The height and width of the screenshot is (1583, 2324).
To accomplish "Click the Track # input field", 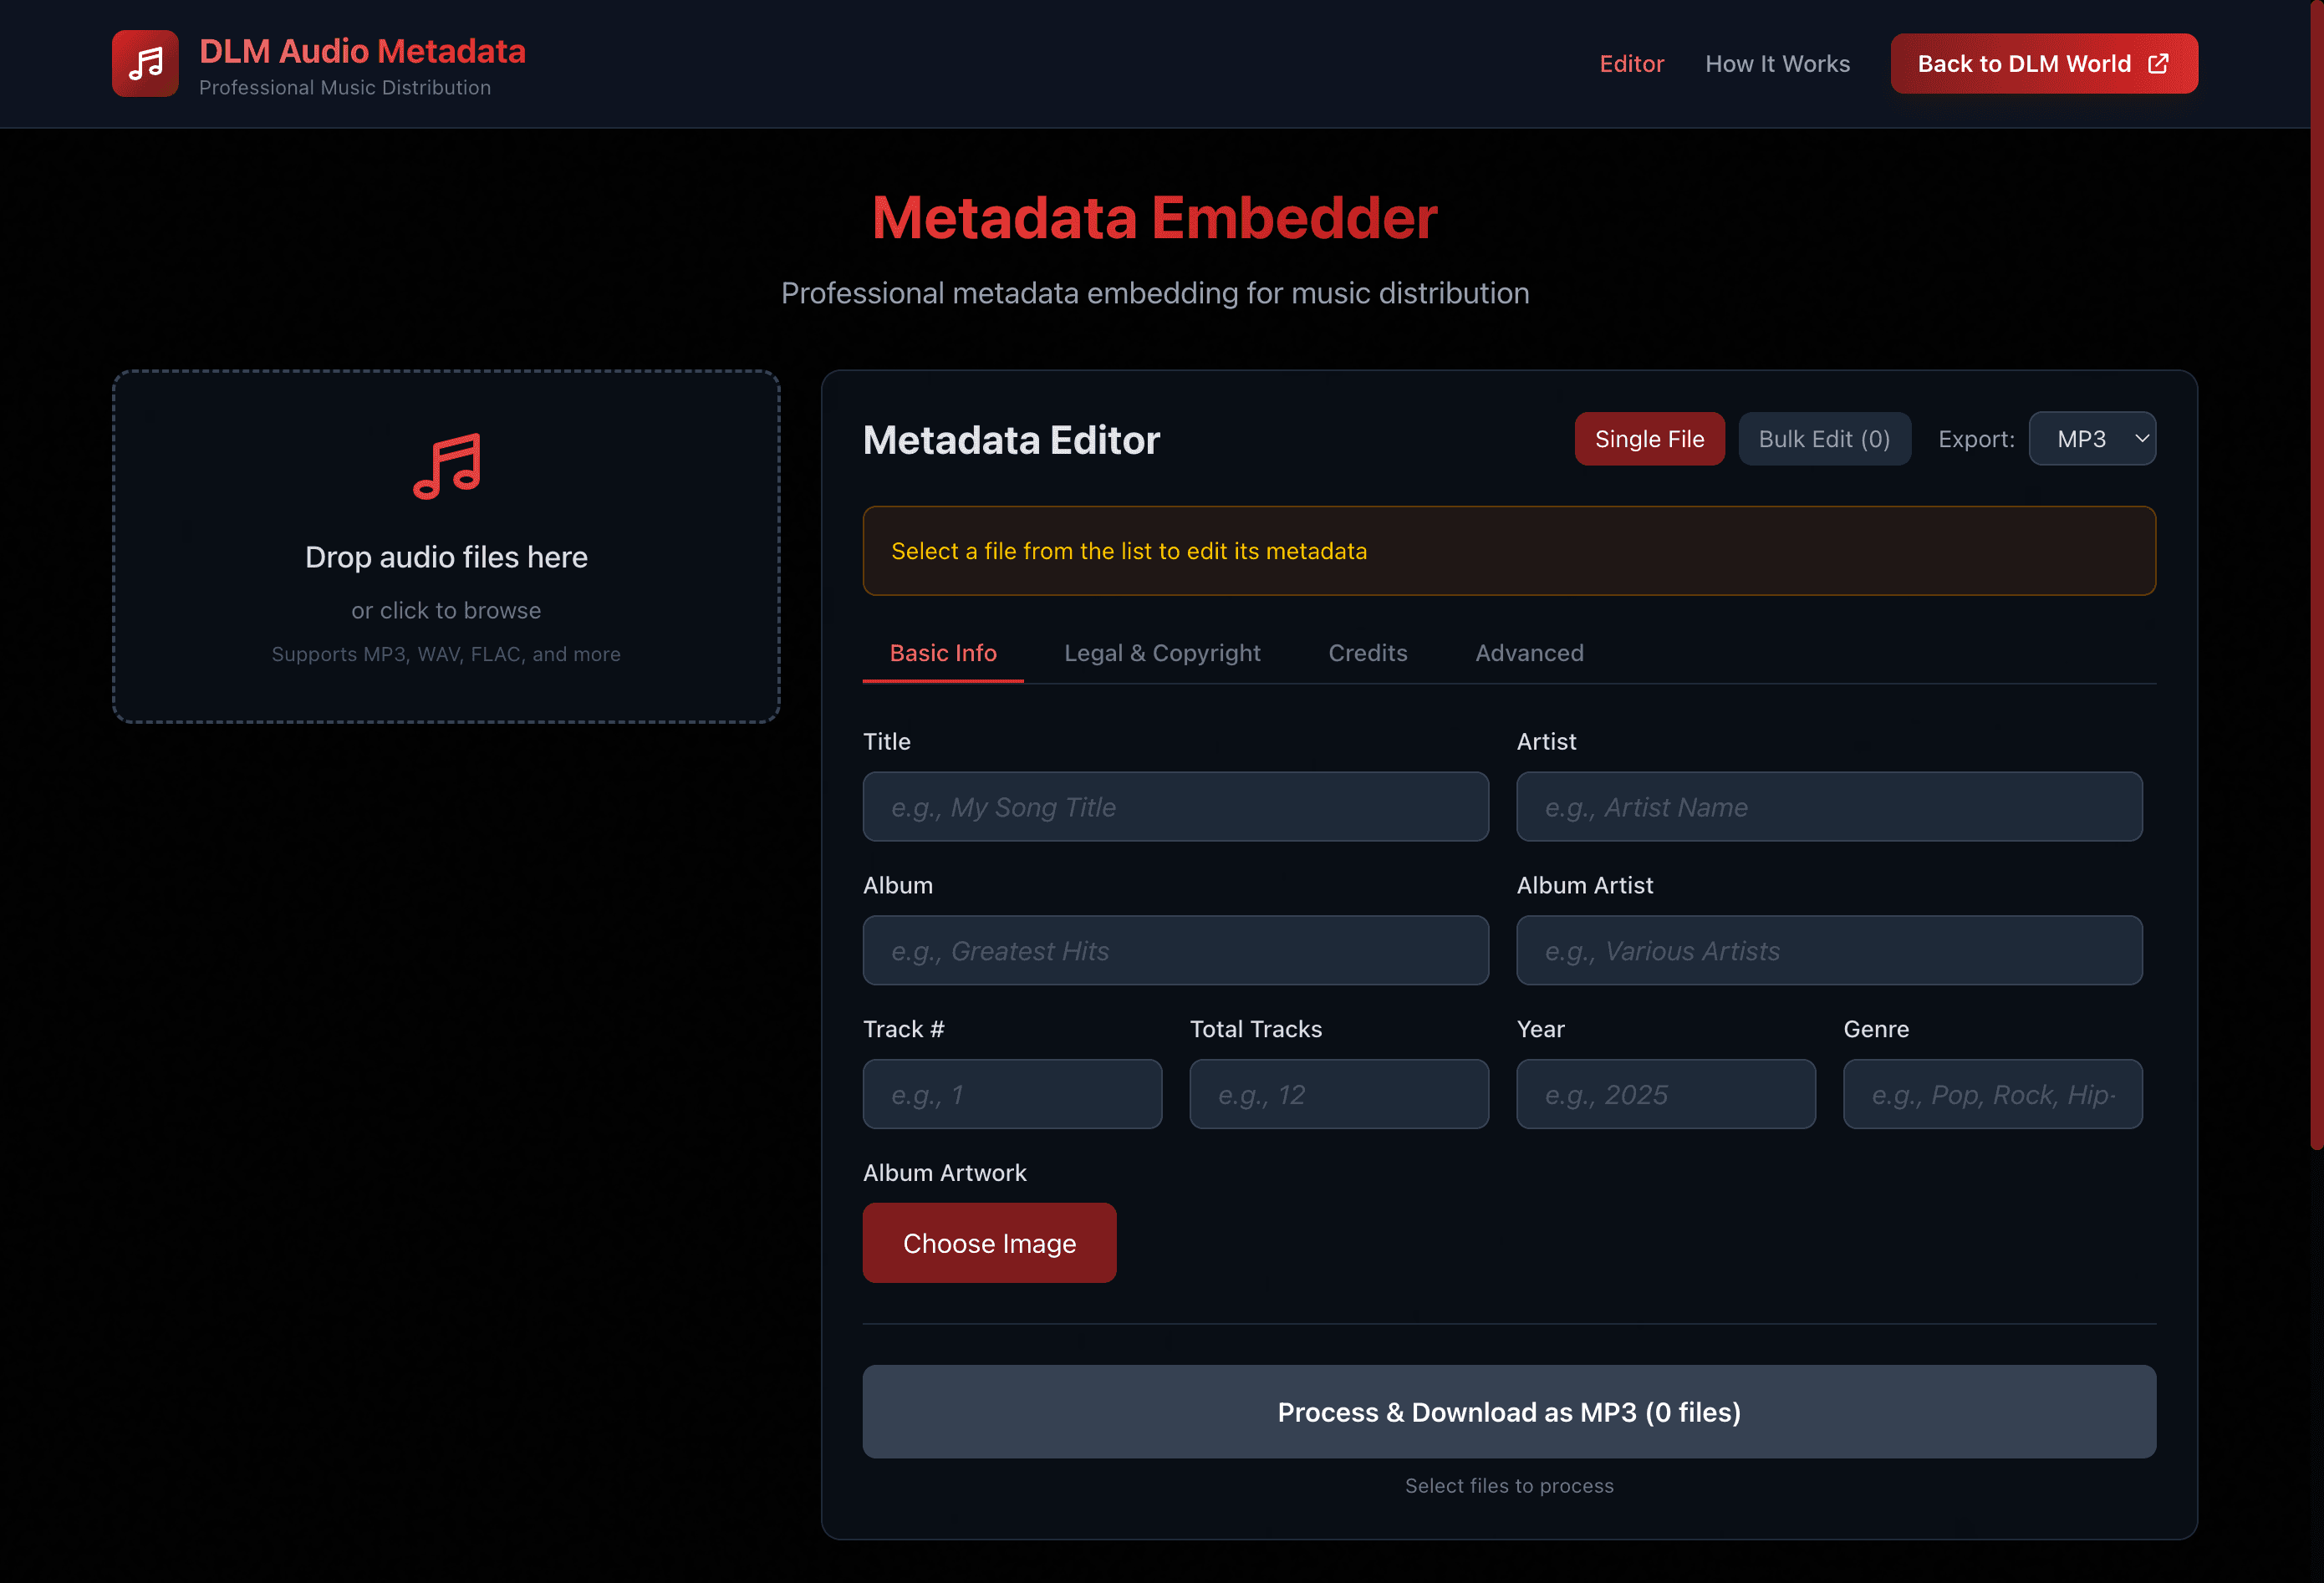I will click(1012, 1095).
